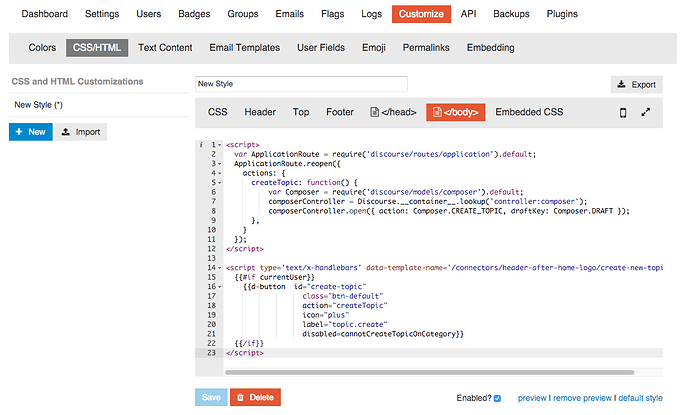Toggle the mobile view phone icon

point(623,113)
